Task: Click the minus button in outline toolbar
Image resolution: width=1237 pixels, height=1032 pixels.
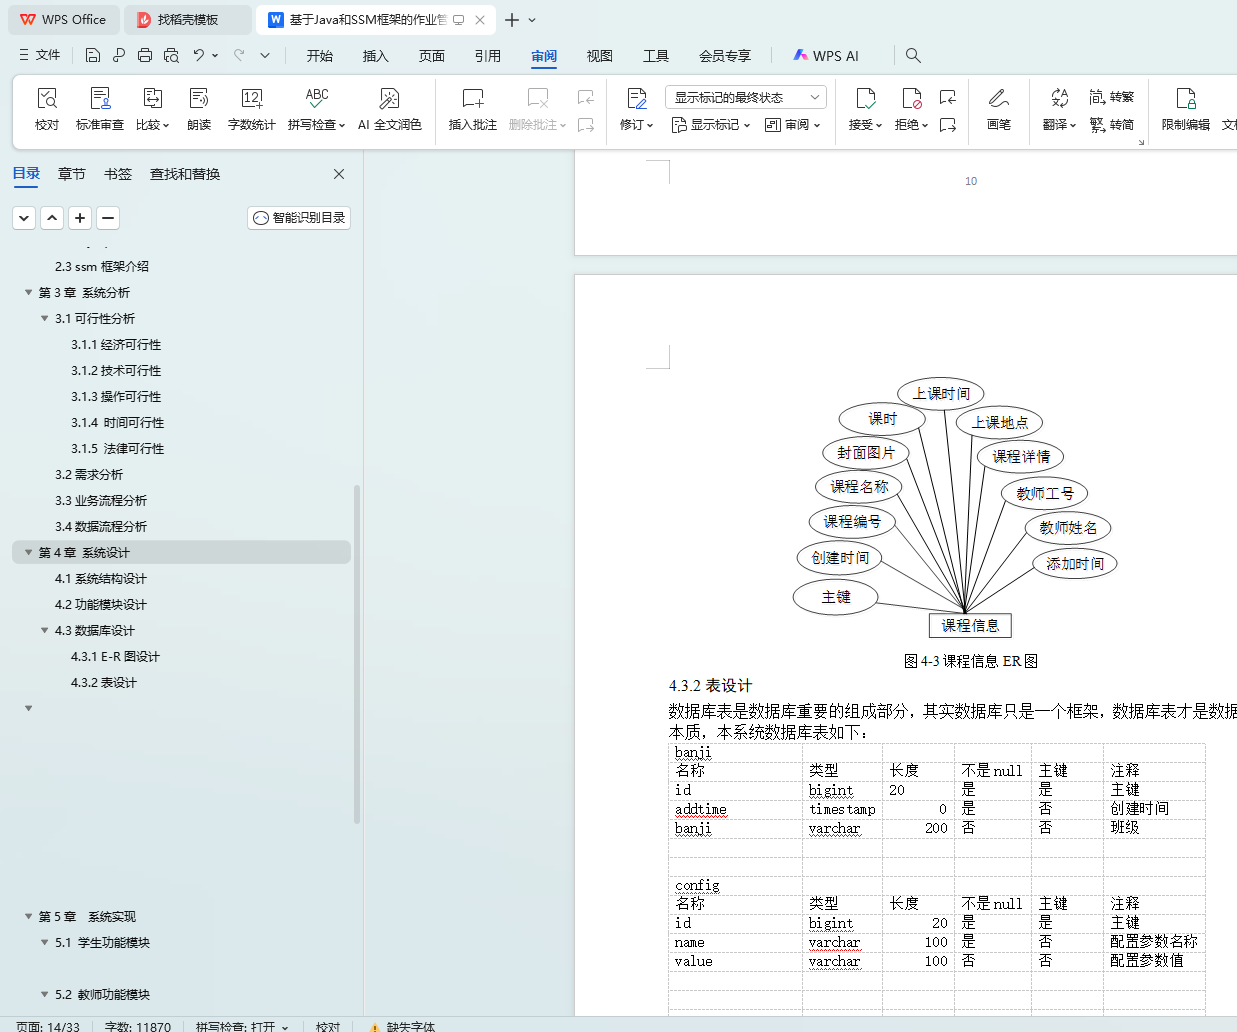Action: tap(108, 218)
